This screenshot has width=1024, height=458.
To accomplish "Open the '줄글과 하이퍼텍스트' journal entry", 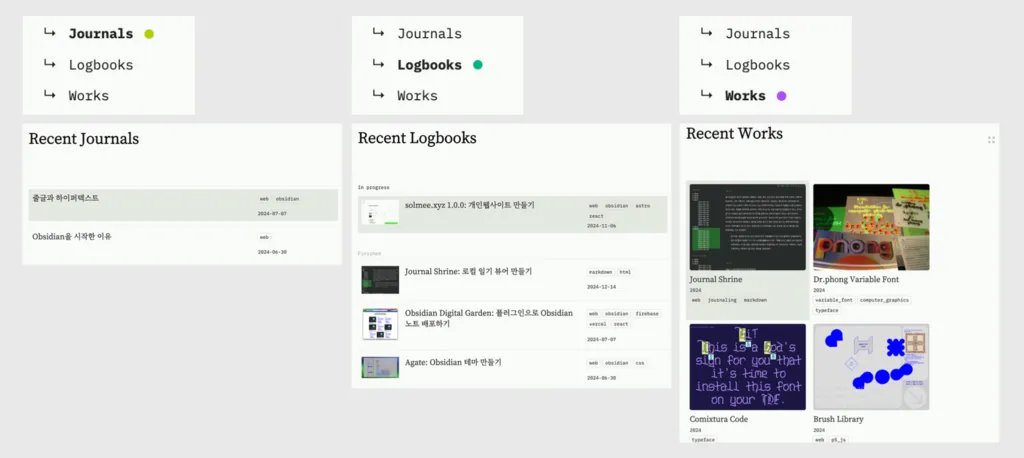I will [64, 198].
